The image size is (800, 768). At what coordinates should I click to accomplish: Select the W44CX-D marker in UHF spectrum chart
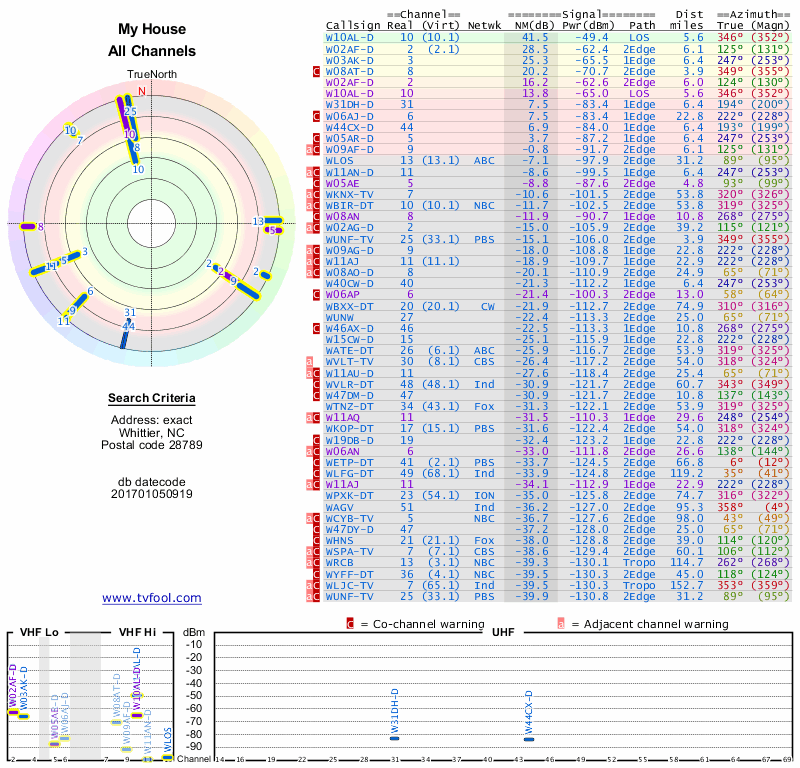529,739
